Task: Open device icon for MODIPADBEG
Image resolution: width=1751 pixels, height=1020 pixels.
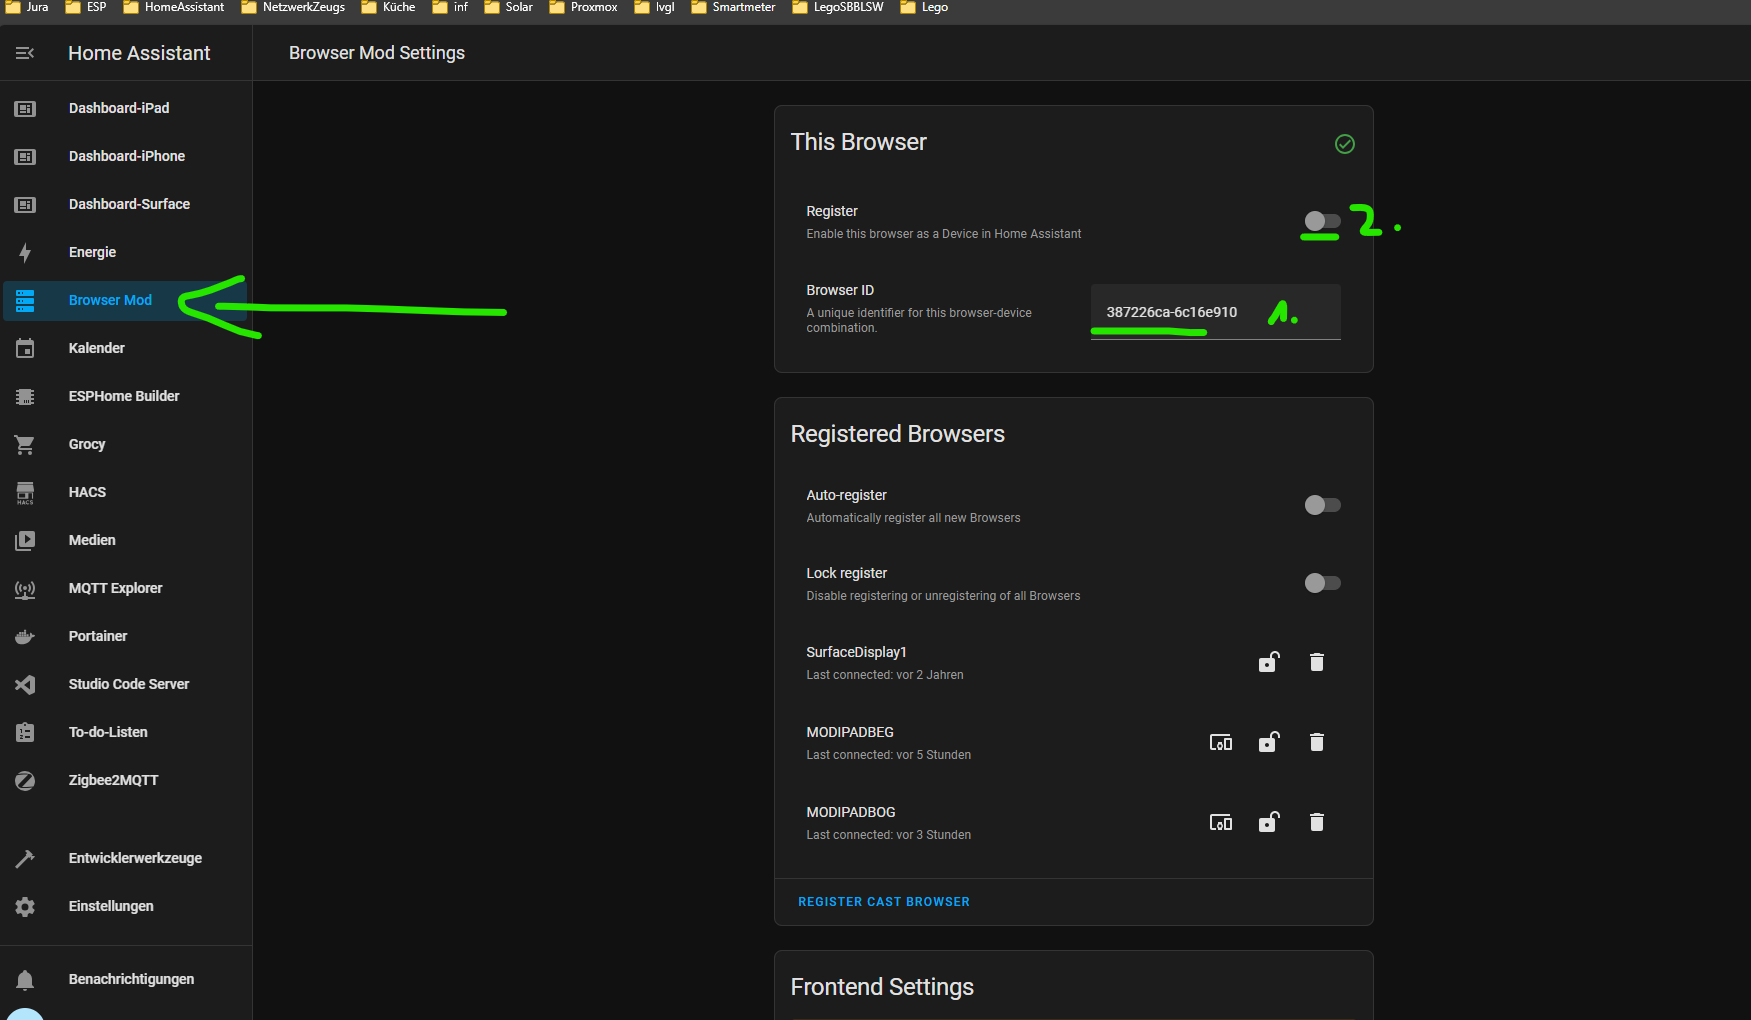Action: 1220,742
